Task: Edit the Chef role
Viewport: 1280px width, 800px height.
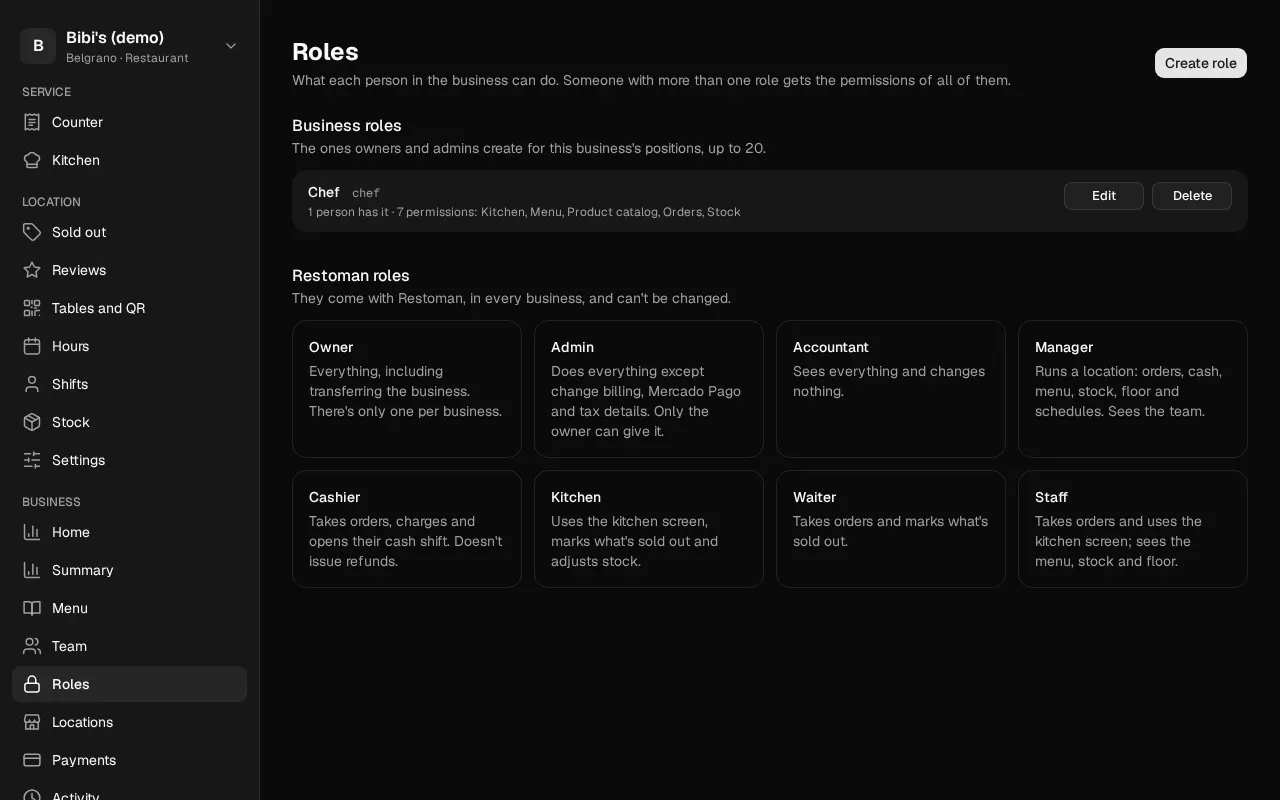Action: 1104,196
